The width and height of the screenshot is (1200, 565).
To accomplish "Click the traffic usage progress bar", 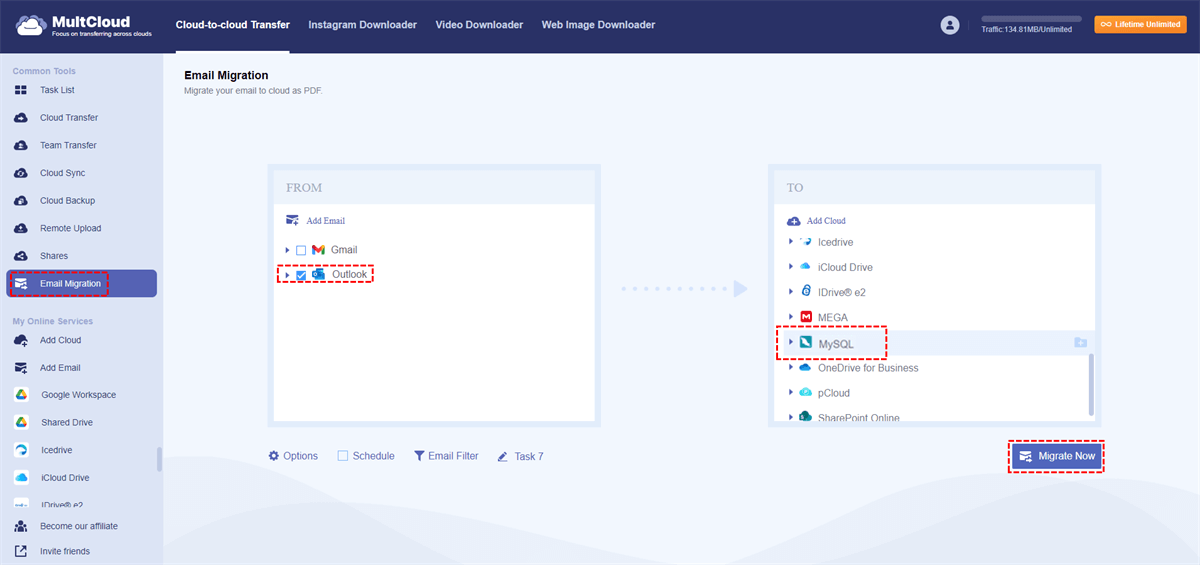I will pyautogui.click(x=1032, y=19).
